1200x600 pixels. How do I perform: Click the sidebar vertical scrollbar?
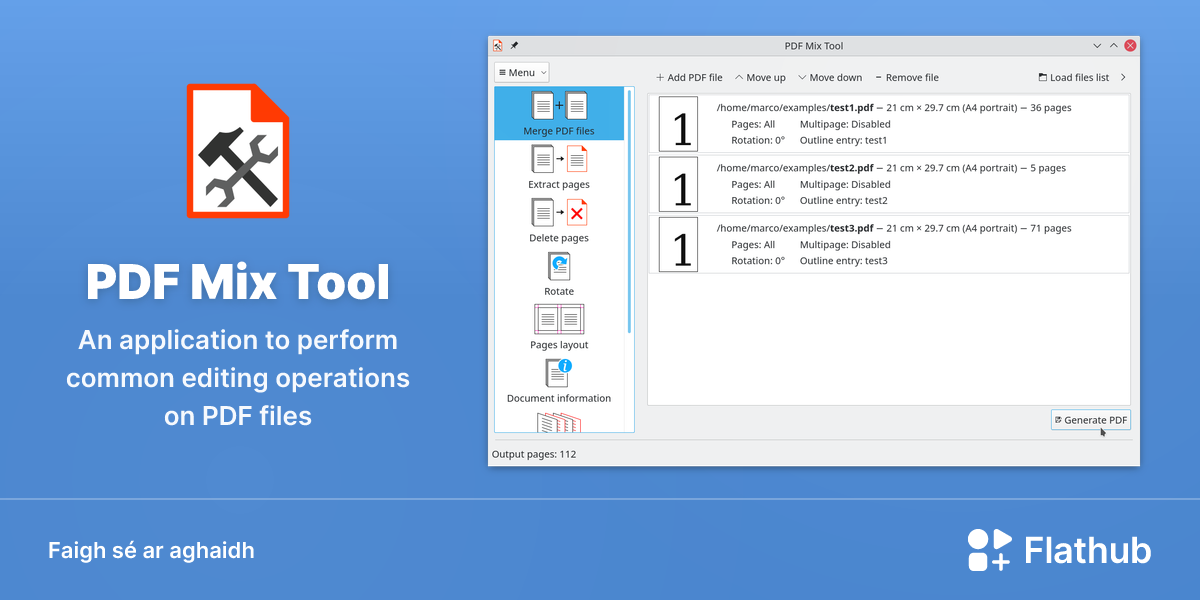pyautogui.click(x=629, y=210)
